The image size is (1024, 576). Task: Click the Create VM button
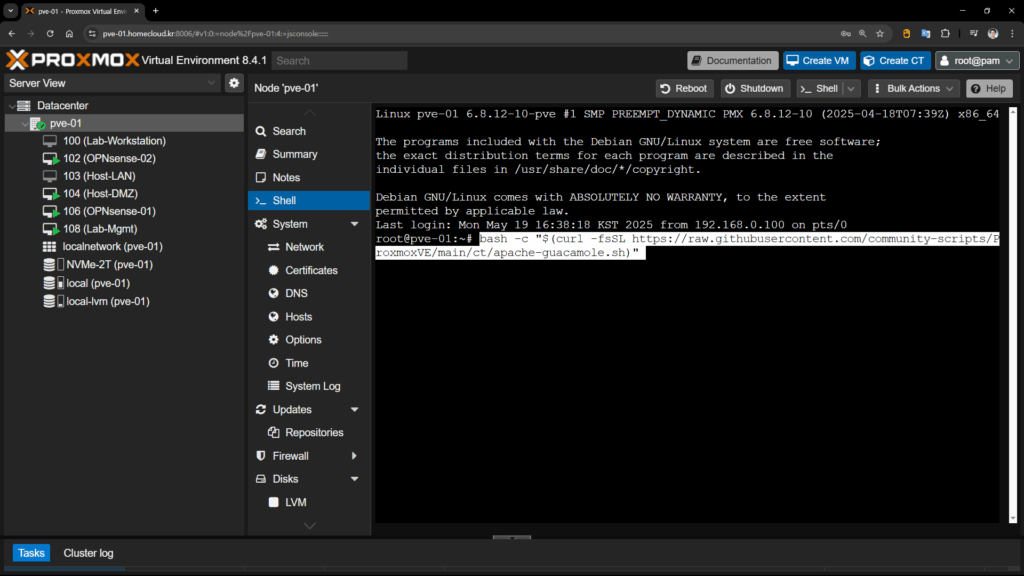819,61
